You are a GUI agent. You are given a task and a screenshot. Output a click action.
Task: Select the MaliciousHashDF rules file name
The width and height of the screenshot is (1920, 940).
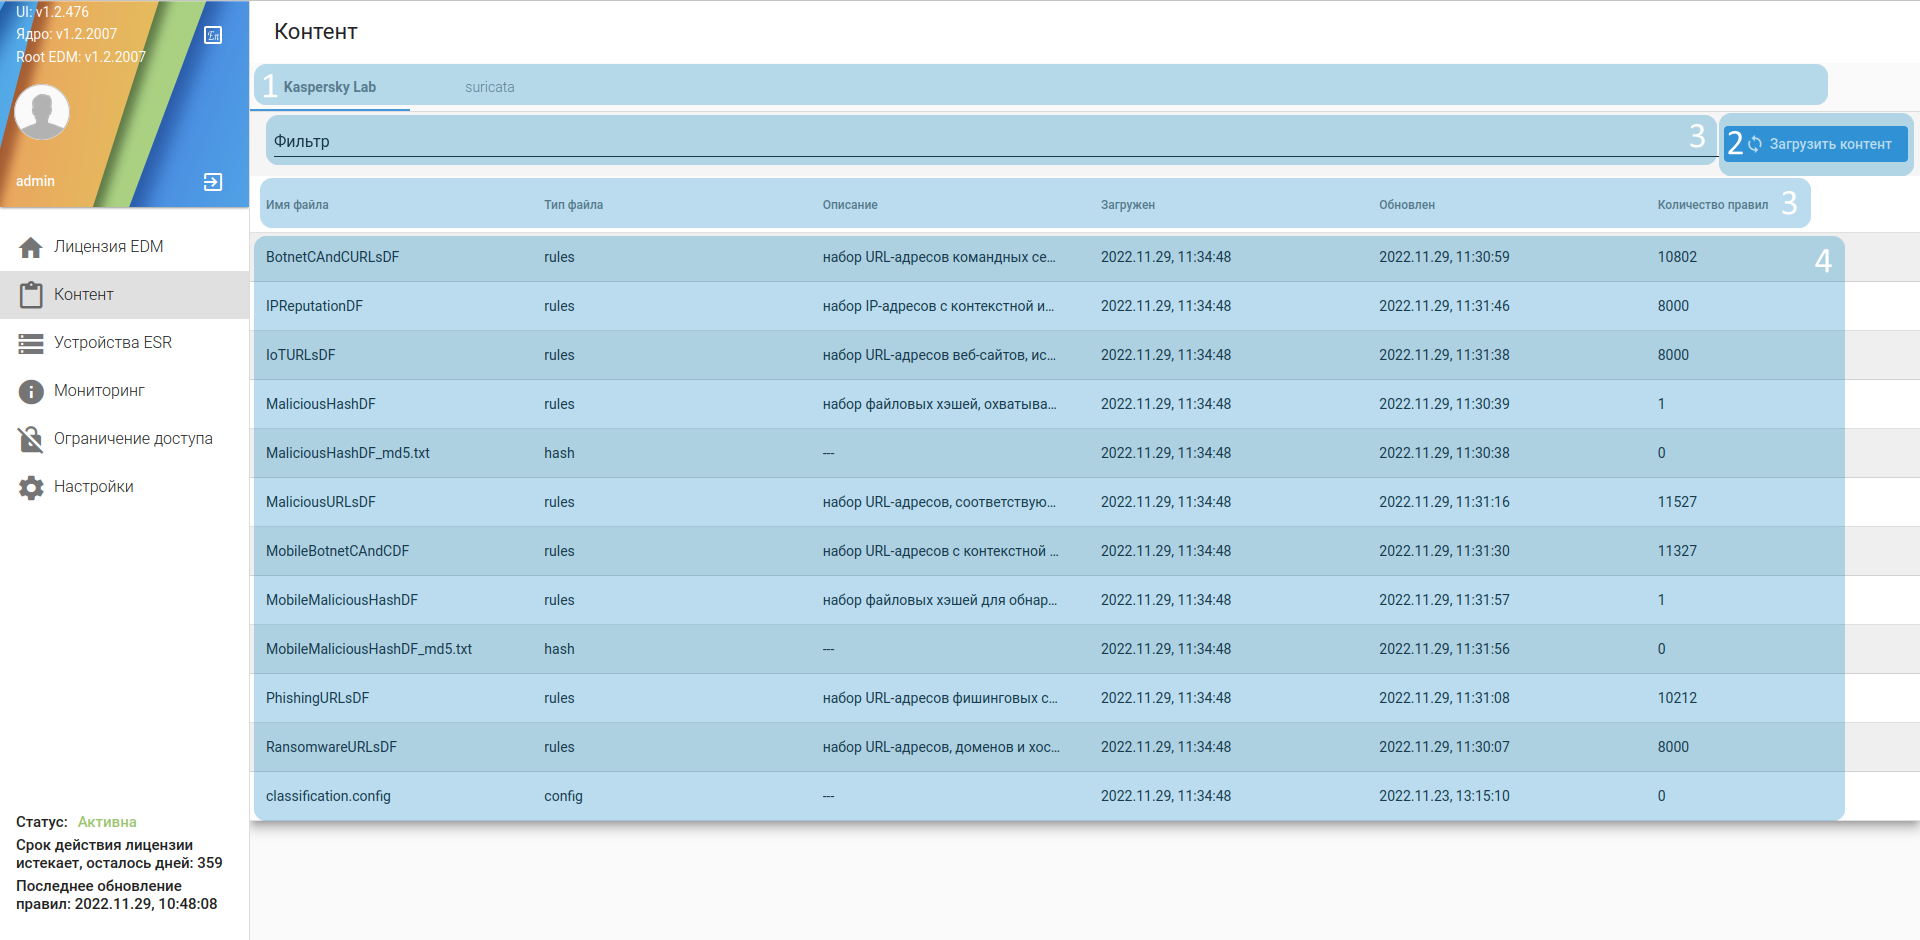(x=321, y=404)
